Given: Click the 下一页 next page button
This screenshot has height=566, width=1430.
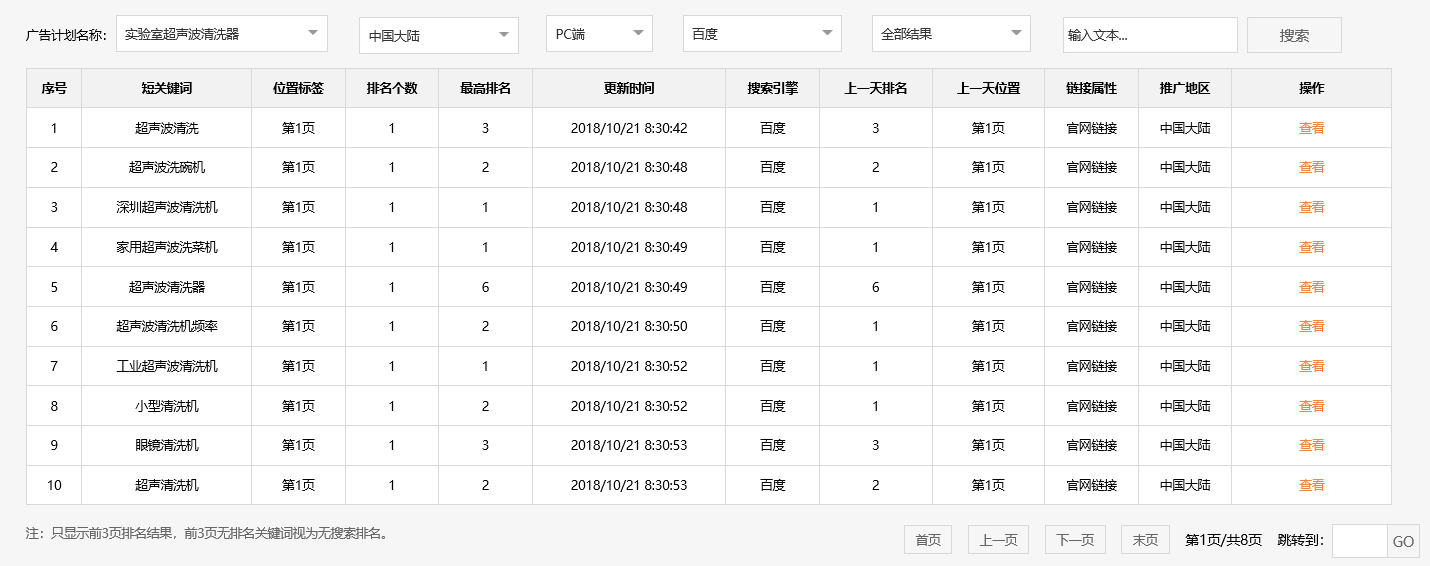Looking at the screenshot, I should 1075,540.
